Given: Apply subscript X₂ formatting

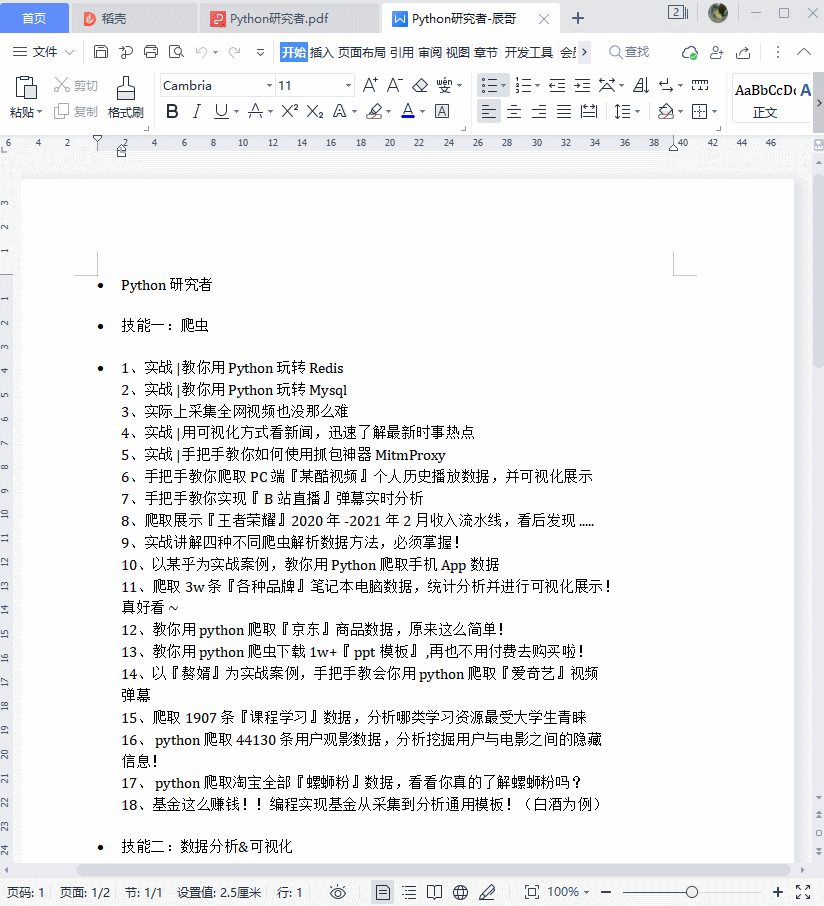Looking at the screenshot, I should click(x=315, y=111).
